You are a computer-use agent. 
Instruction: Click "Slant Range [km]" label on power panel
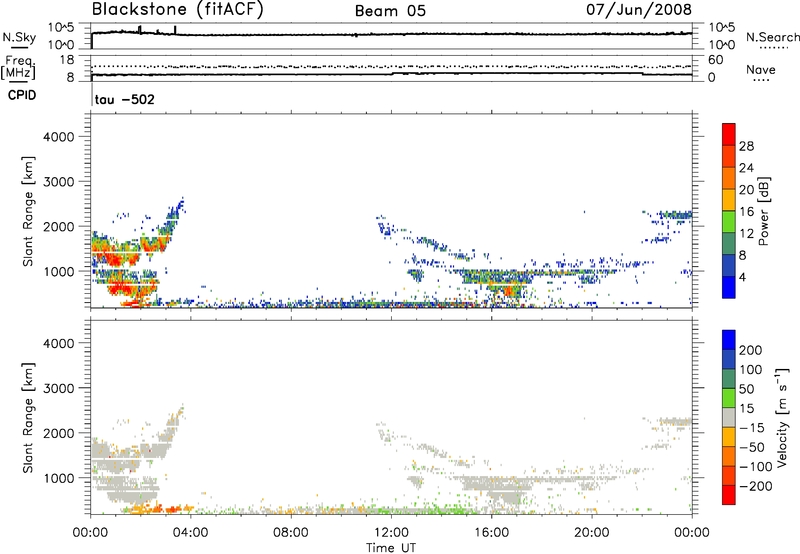tap(28, 211)
